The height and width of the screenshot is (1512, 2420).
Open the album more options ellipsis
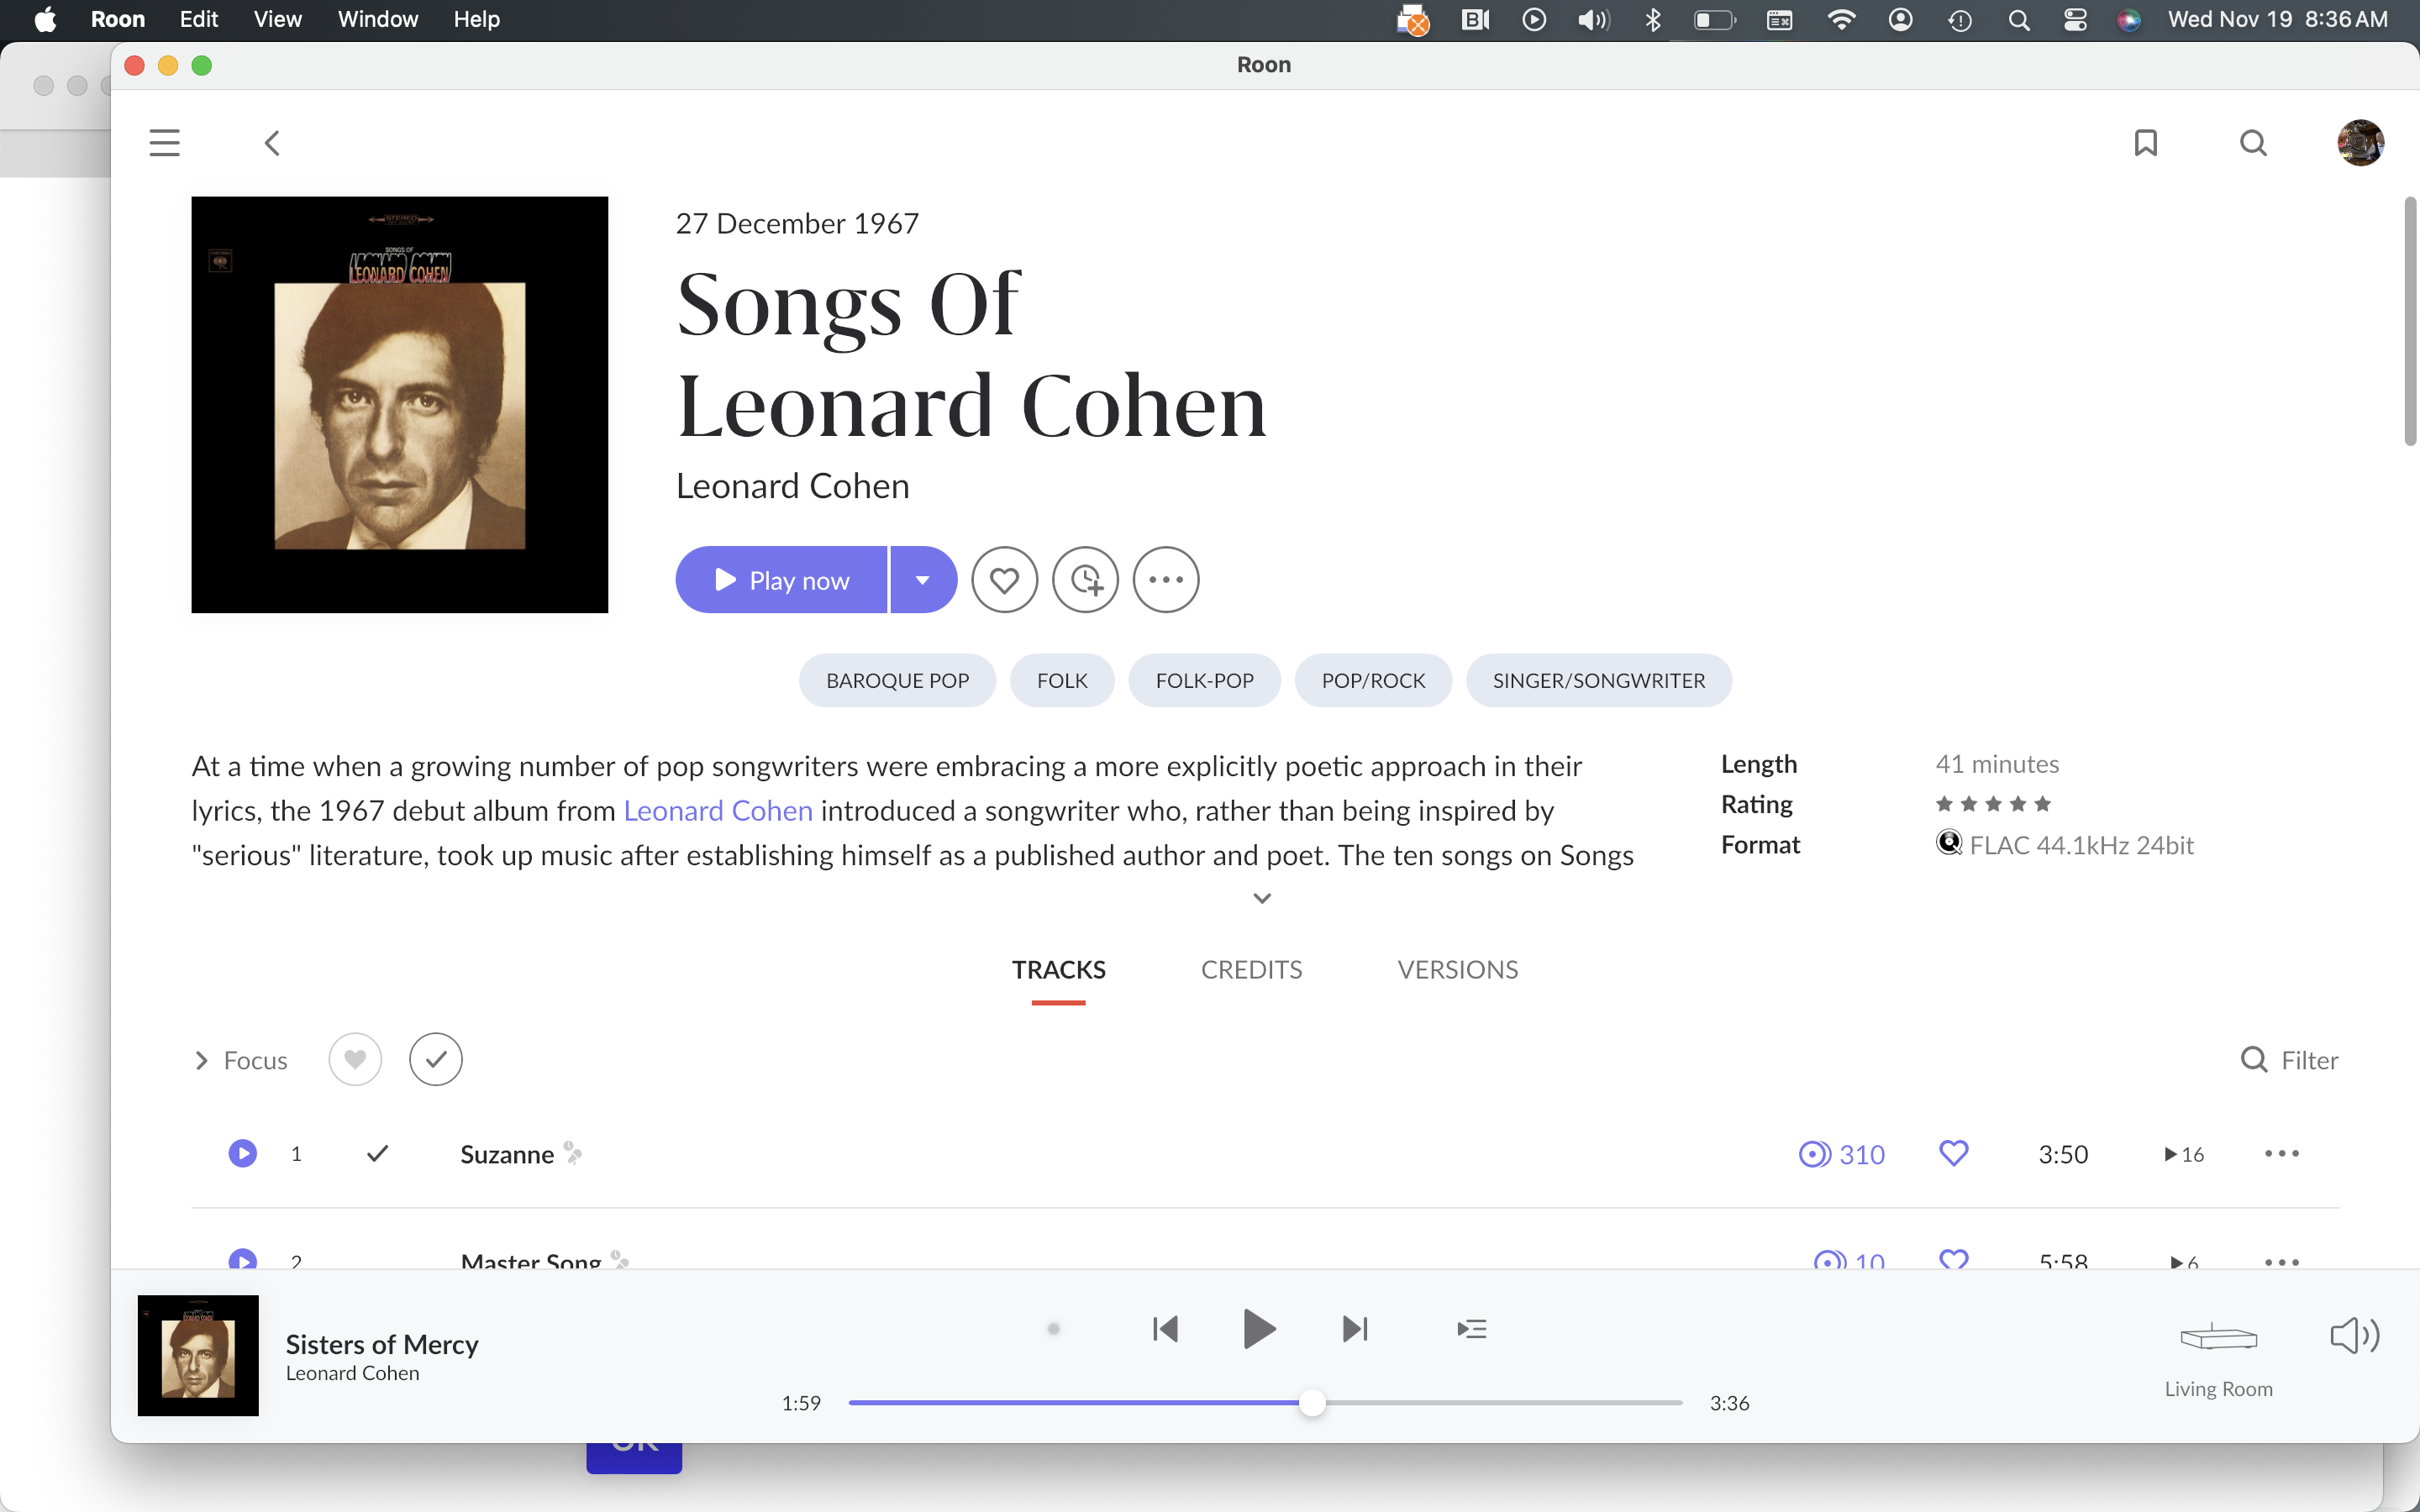[x=1165, y=580]
